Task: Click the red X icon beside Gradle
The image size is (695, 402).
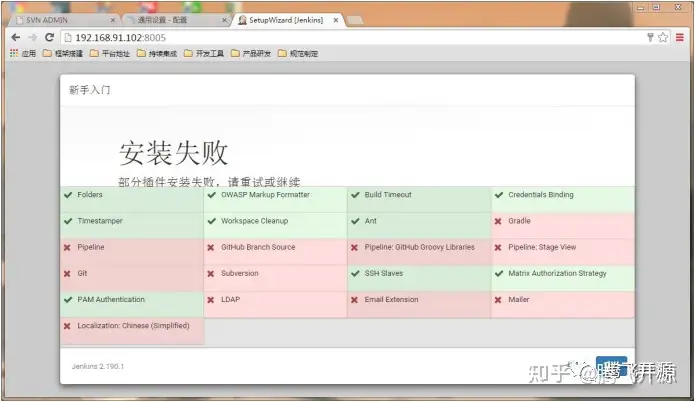Action: (498, 221)
